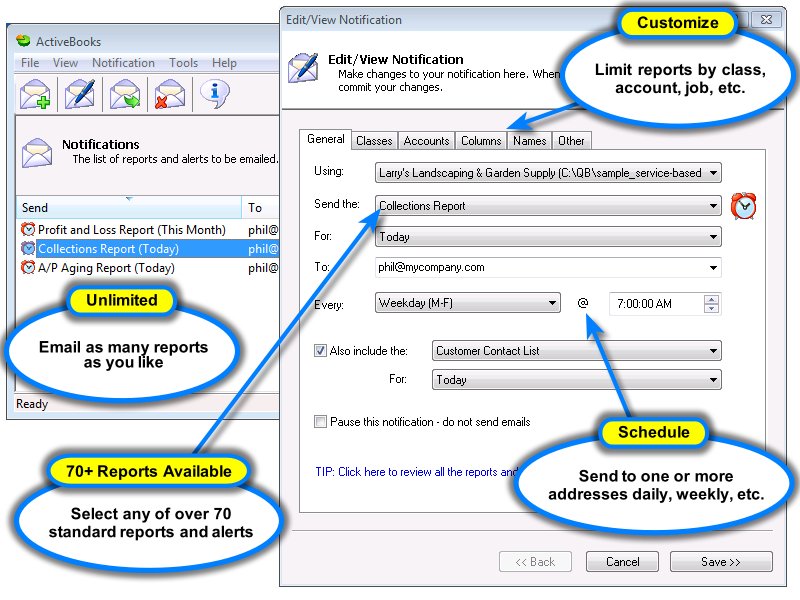Sort by the Send column header
Image resolution: width=800 pixels, height=600 pixels.
tap(129, 208)
